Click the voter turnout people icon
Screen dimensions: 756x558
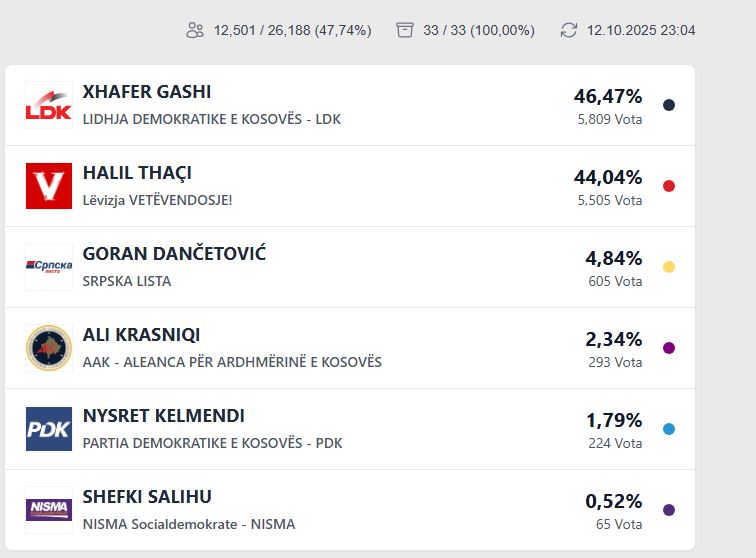195,30
